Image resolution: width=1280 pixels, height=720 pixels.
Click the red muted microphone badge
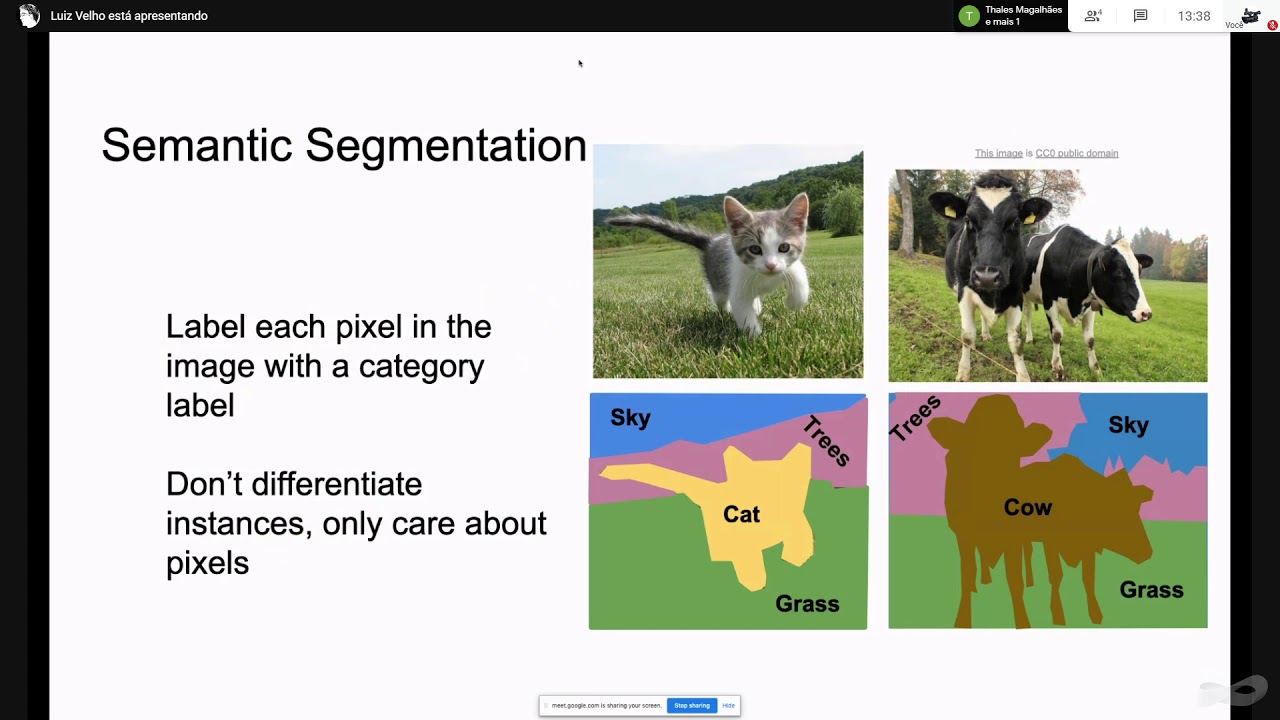click(x=1272, y=26)
